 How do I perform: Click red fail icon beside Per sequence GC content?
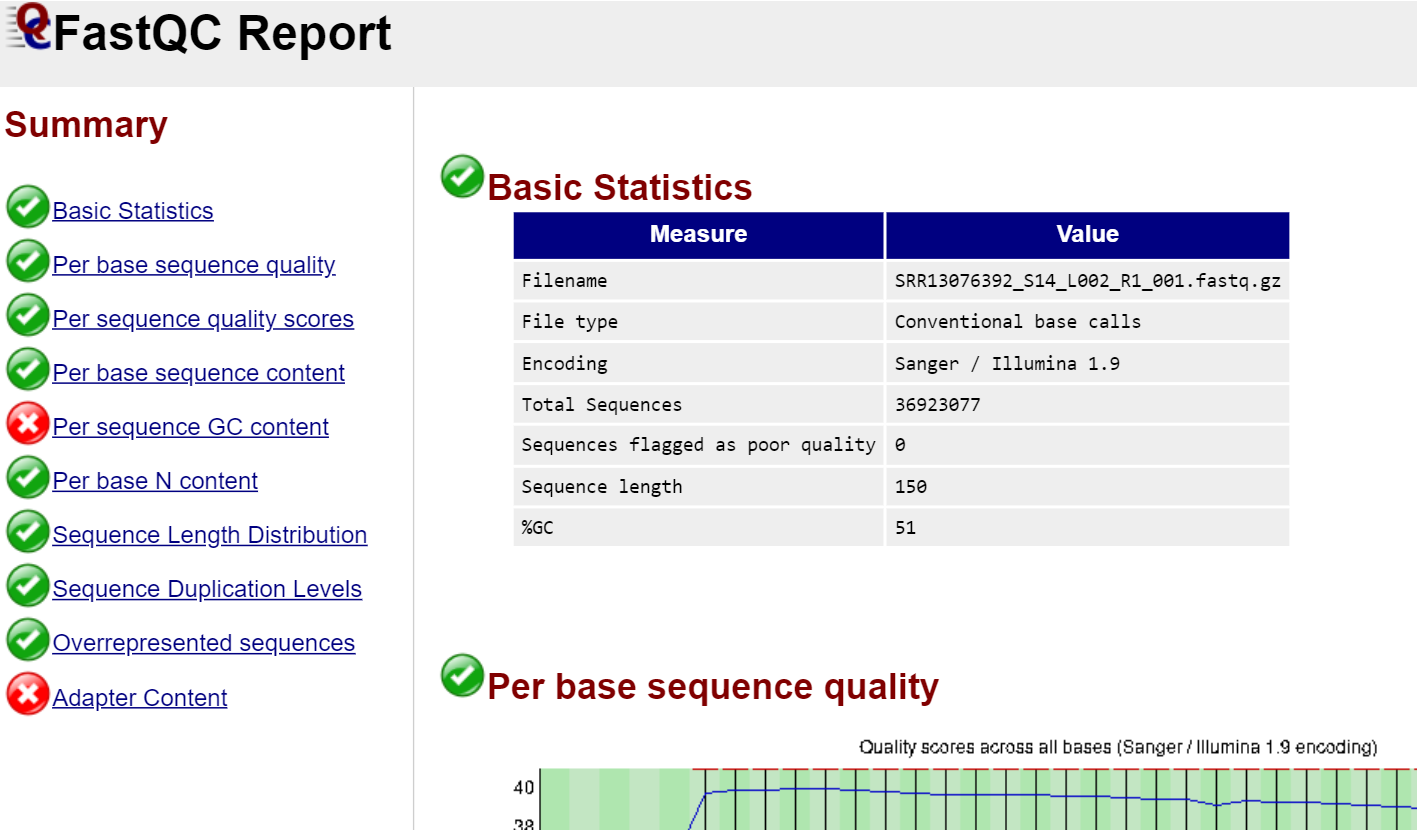[28, 423]
